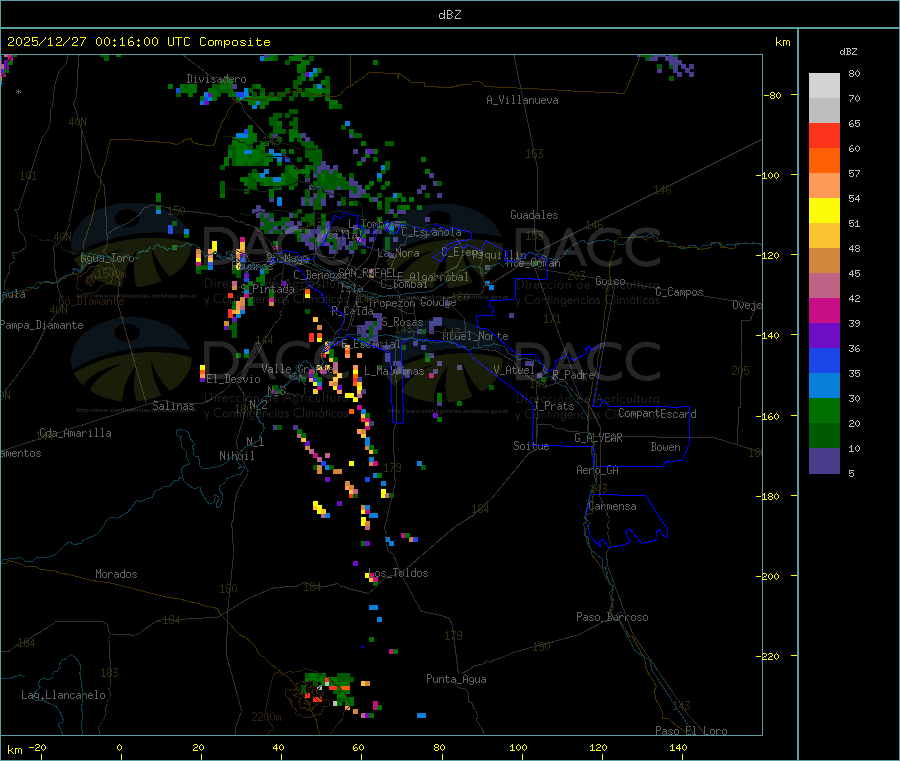Click the 'Bowen' map label
This screenshot has width=900, height=761.
[x=666, y=447]
